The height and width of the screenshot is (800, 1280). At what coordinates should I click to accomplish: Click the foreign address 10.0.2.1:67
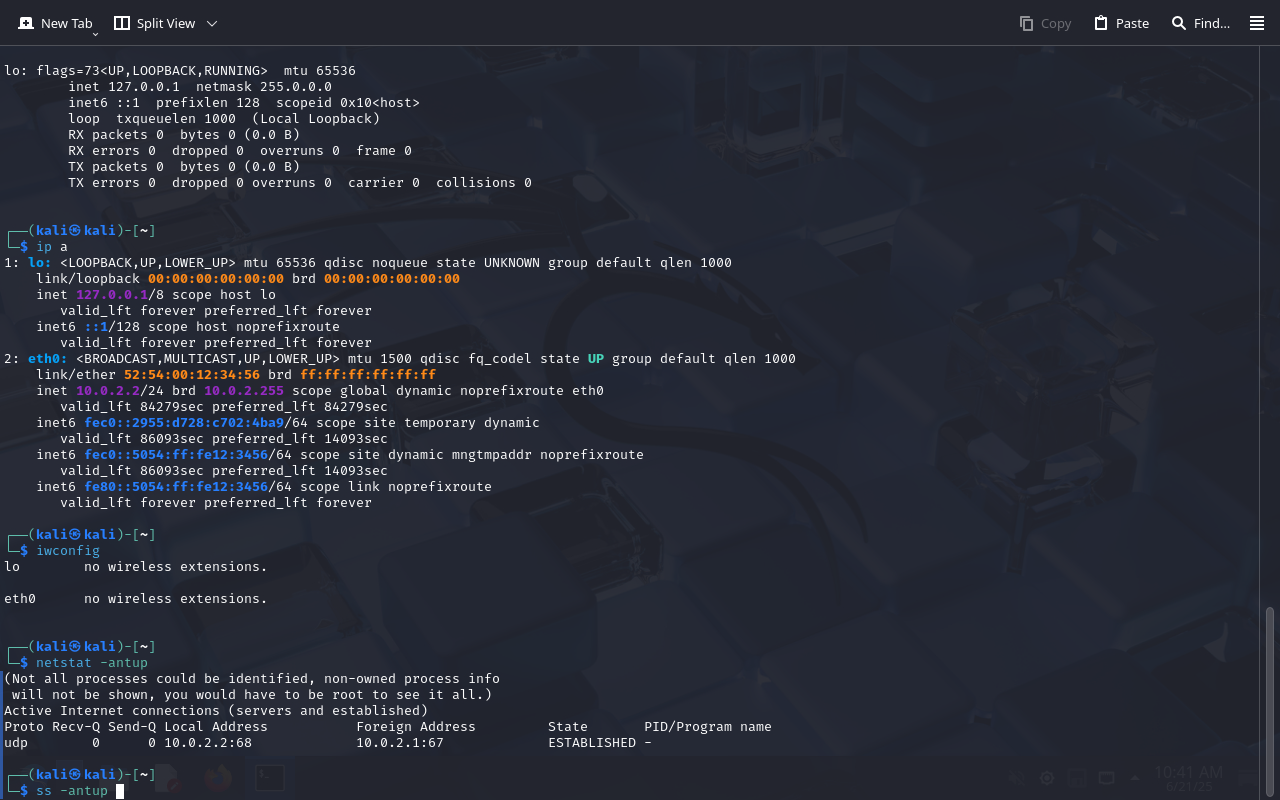(x=400, y=743)
